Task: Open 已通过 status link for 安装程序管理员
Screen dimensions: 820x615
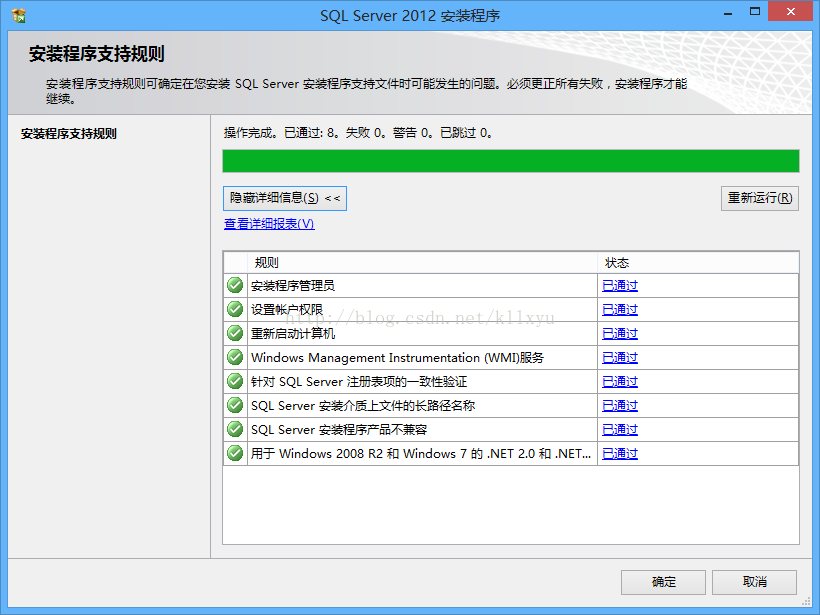Action: pos(620,286)
